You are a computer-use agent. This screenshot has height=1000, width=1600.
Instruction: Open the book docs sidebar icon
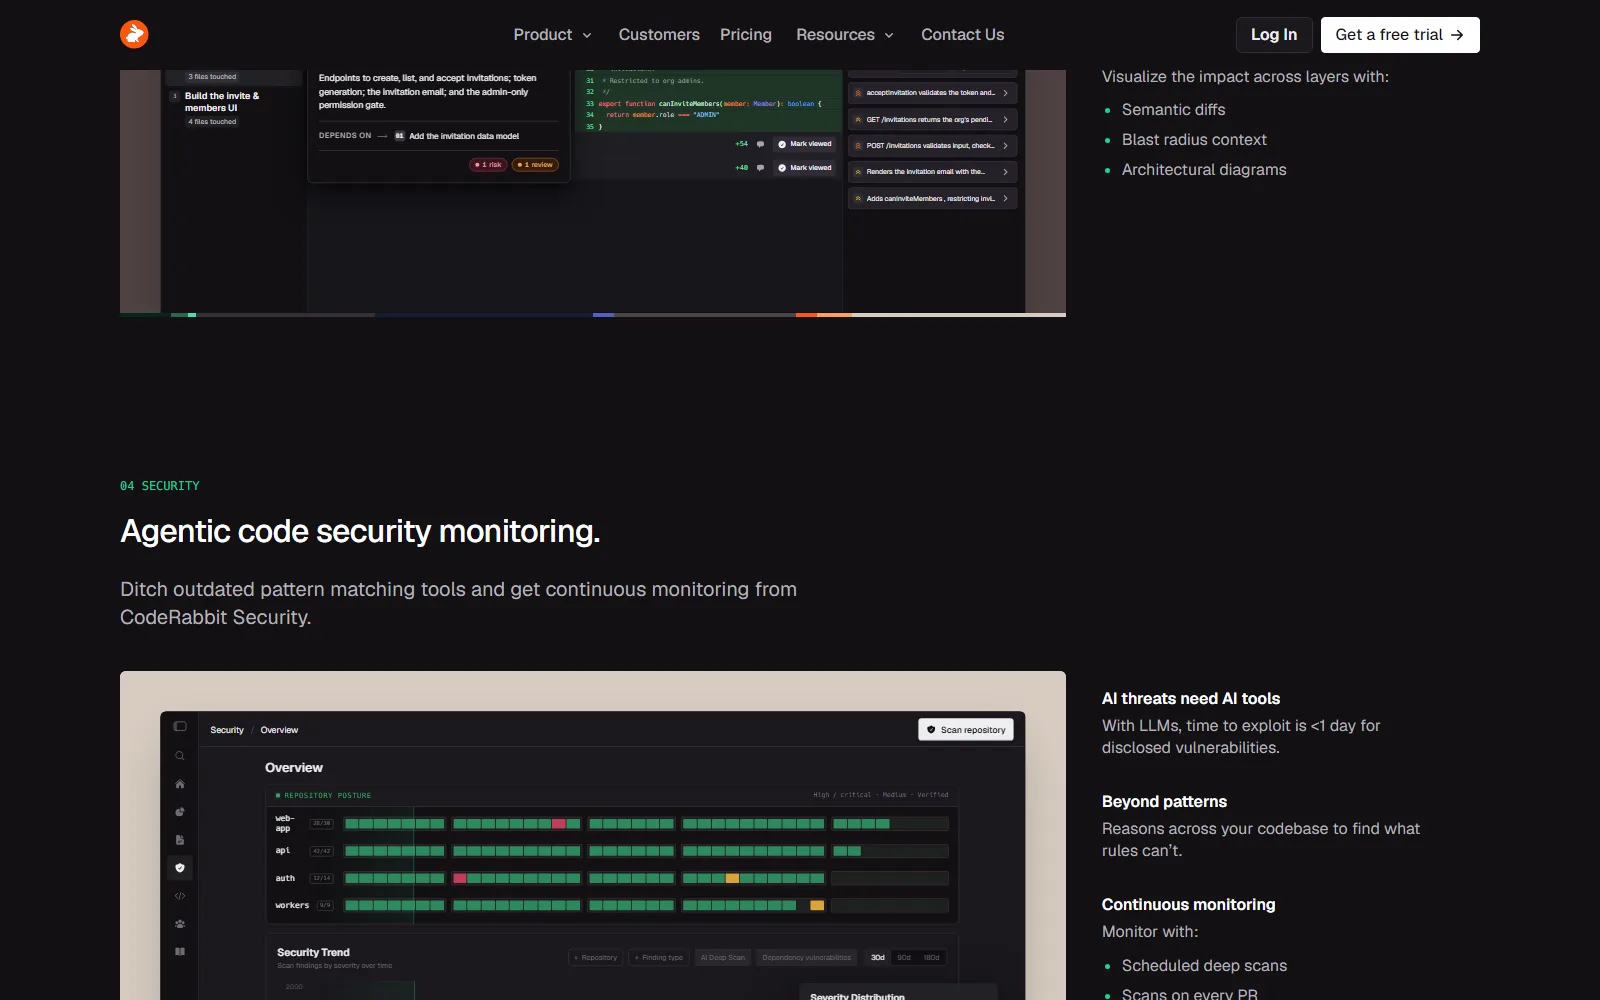click(x=180, y=952)
